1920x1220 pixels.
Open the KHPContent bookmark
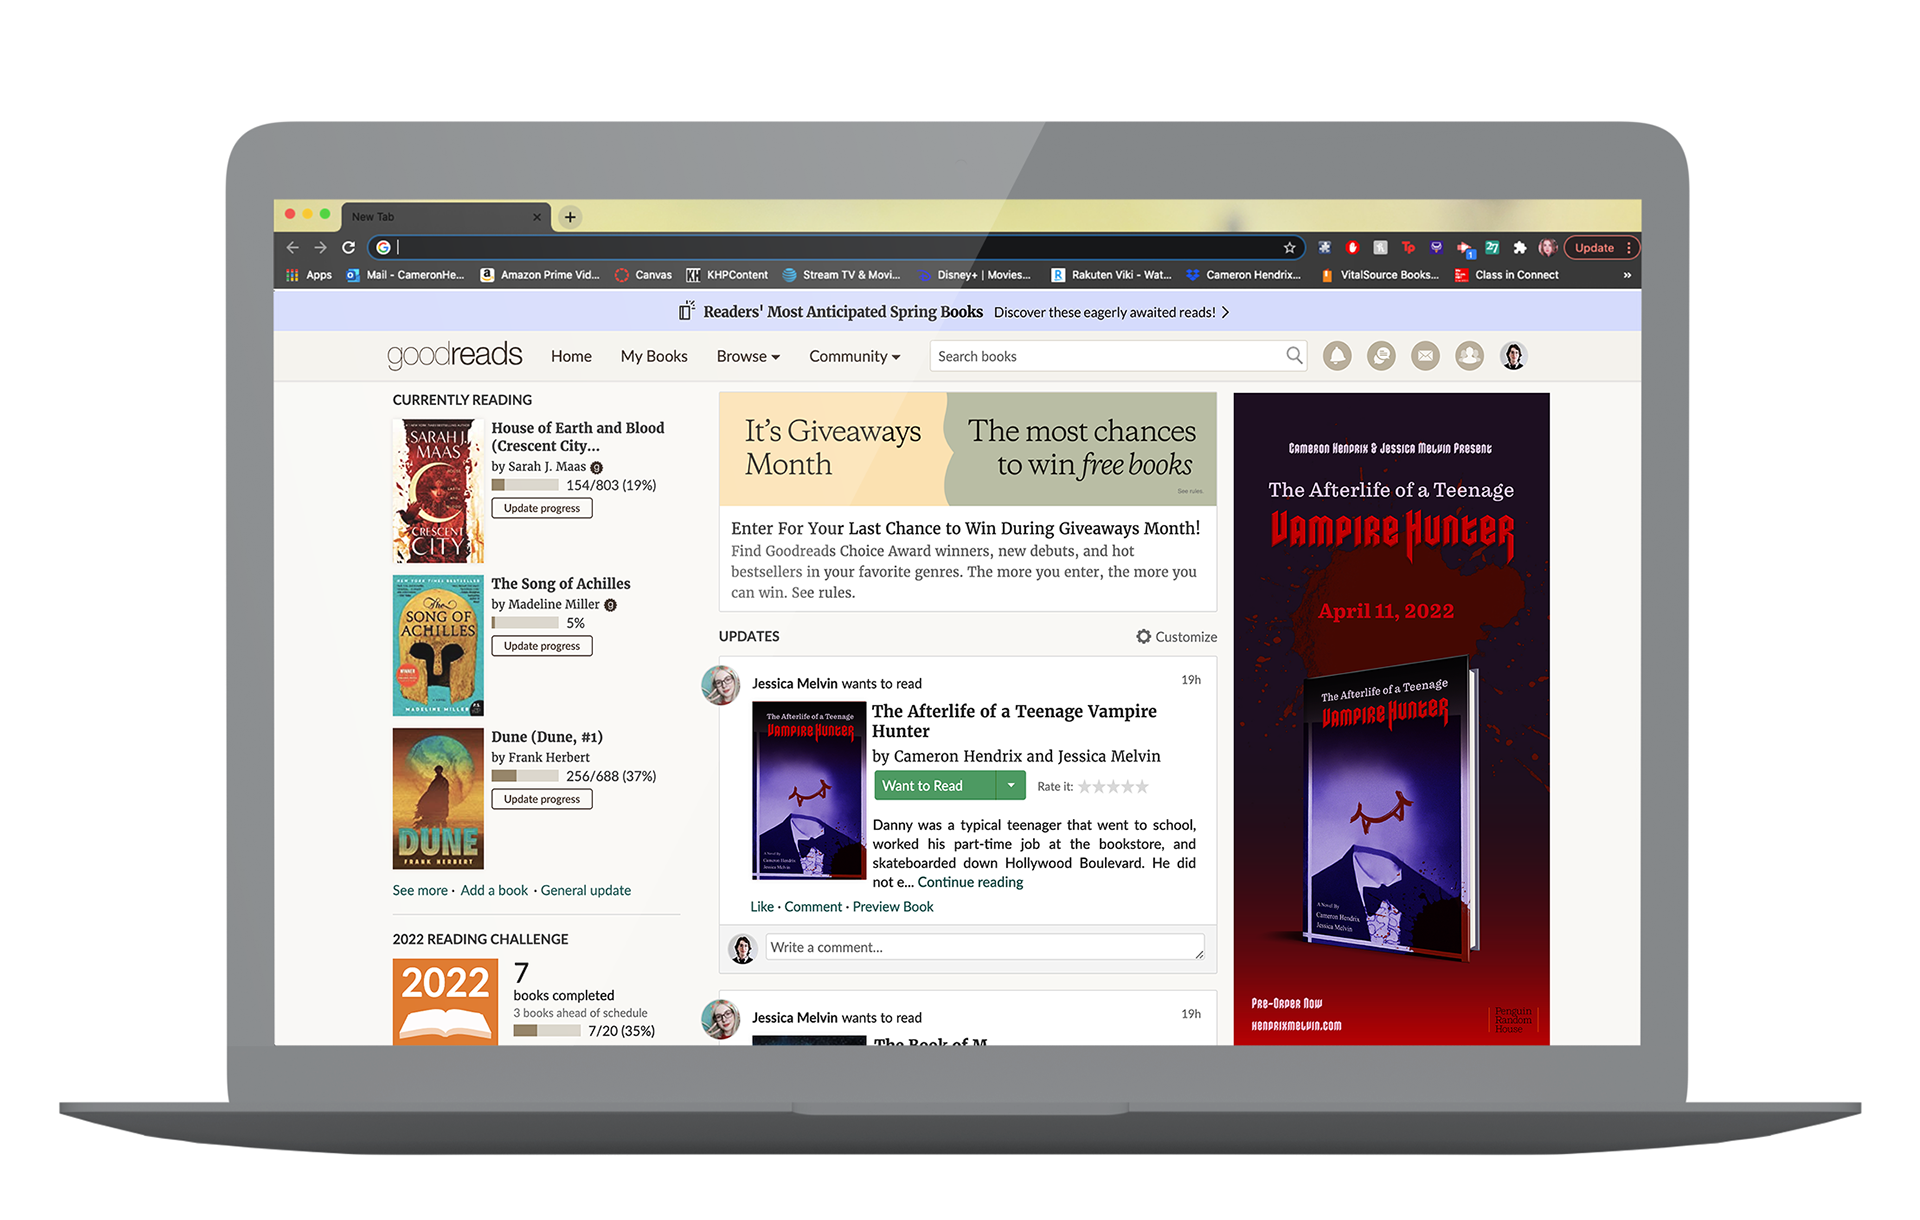point(727,275)
